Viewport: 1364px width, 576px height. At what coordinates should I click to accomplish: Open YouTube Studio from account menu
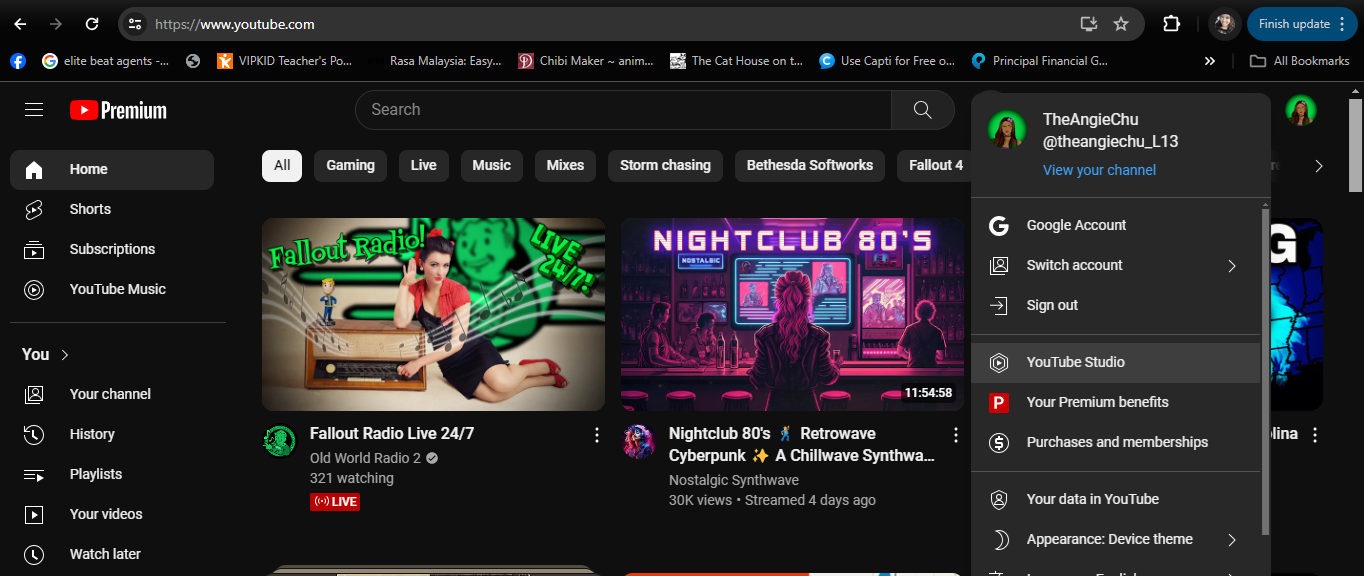click(1115, 363)
